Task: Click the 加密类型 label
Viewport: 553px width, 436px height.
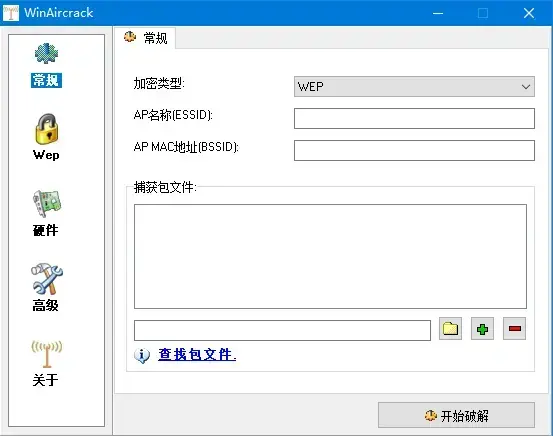Action: tap(159, 84)
